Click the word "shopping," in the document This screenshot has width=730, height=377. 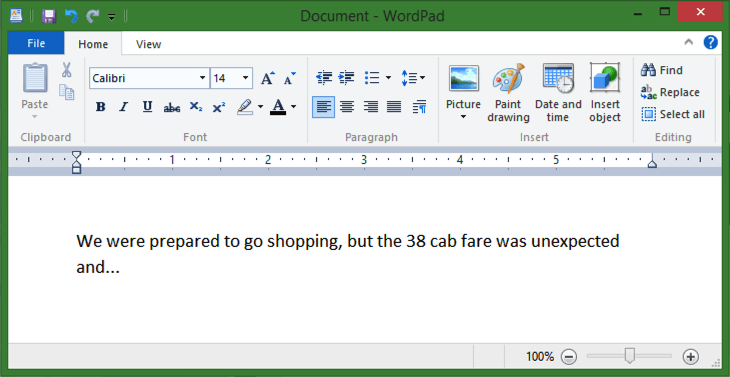[x=305, y=242]
